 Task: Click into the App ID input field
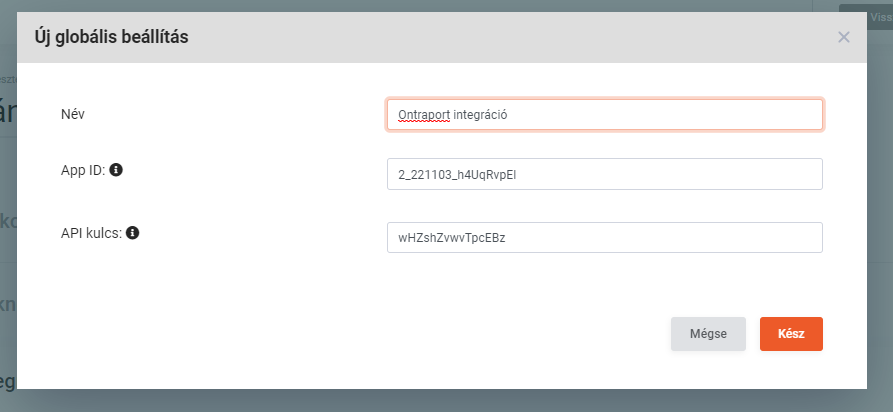(x=604, y=174)
